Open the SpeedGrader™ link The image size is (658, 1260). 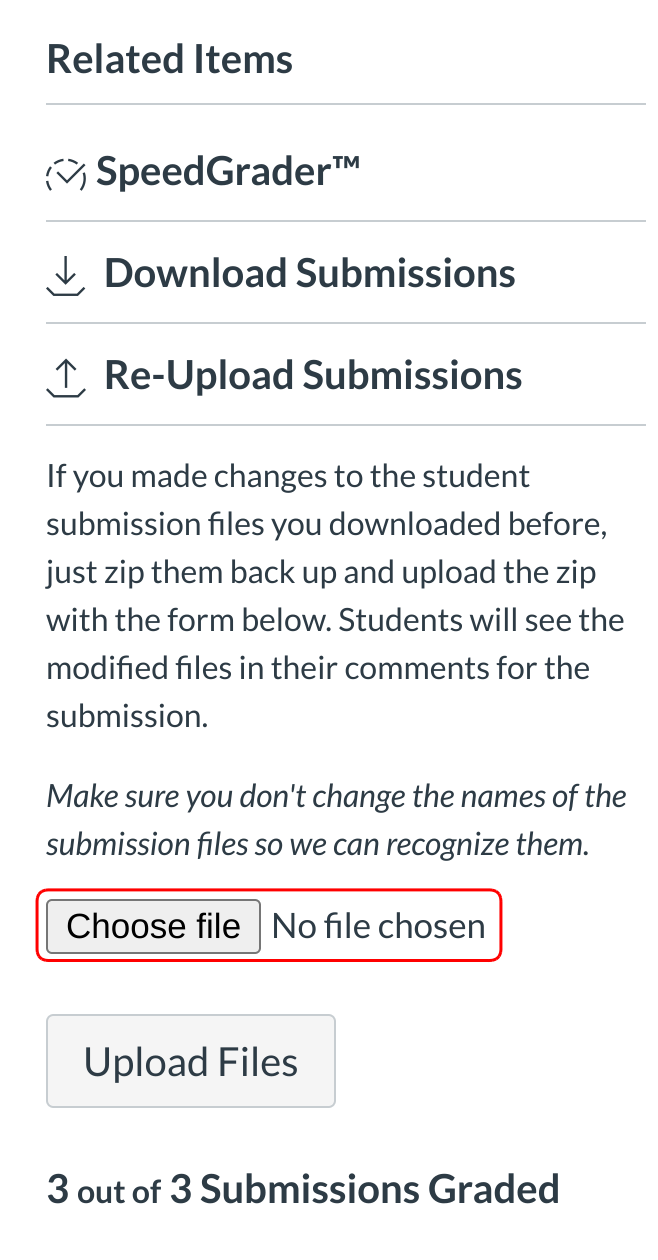(x=227, y=173)
